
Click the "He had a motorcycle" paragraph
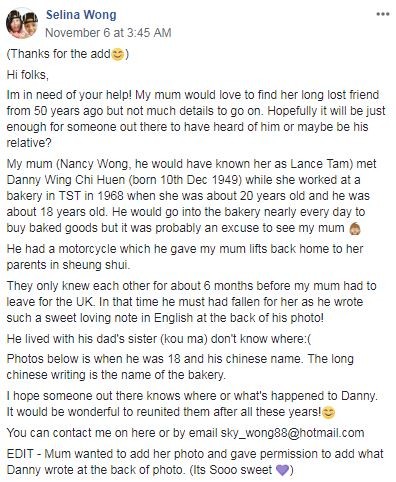point(185,257)
